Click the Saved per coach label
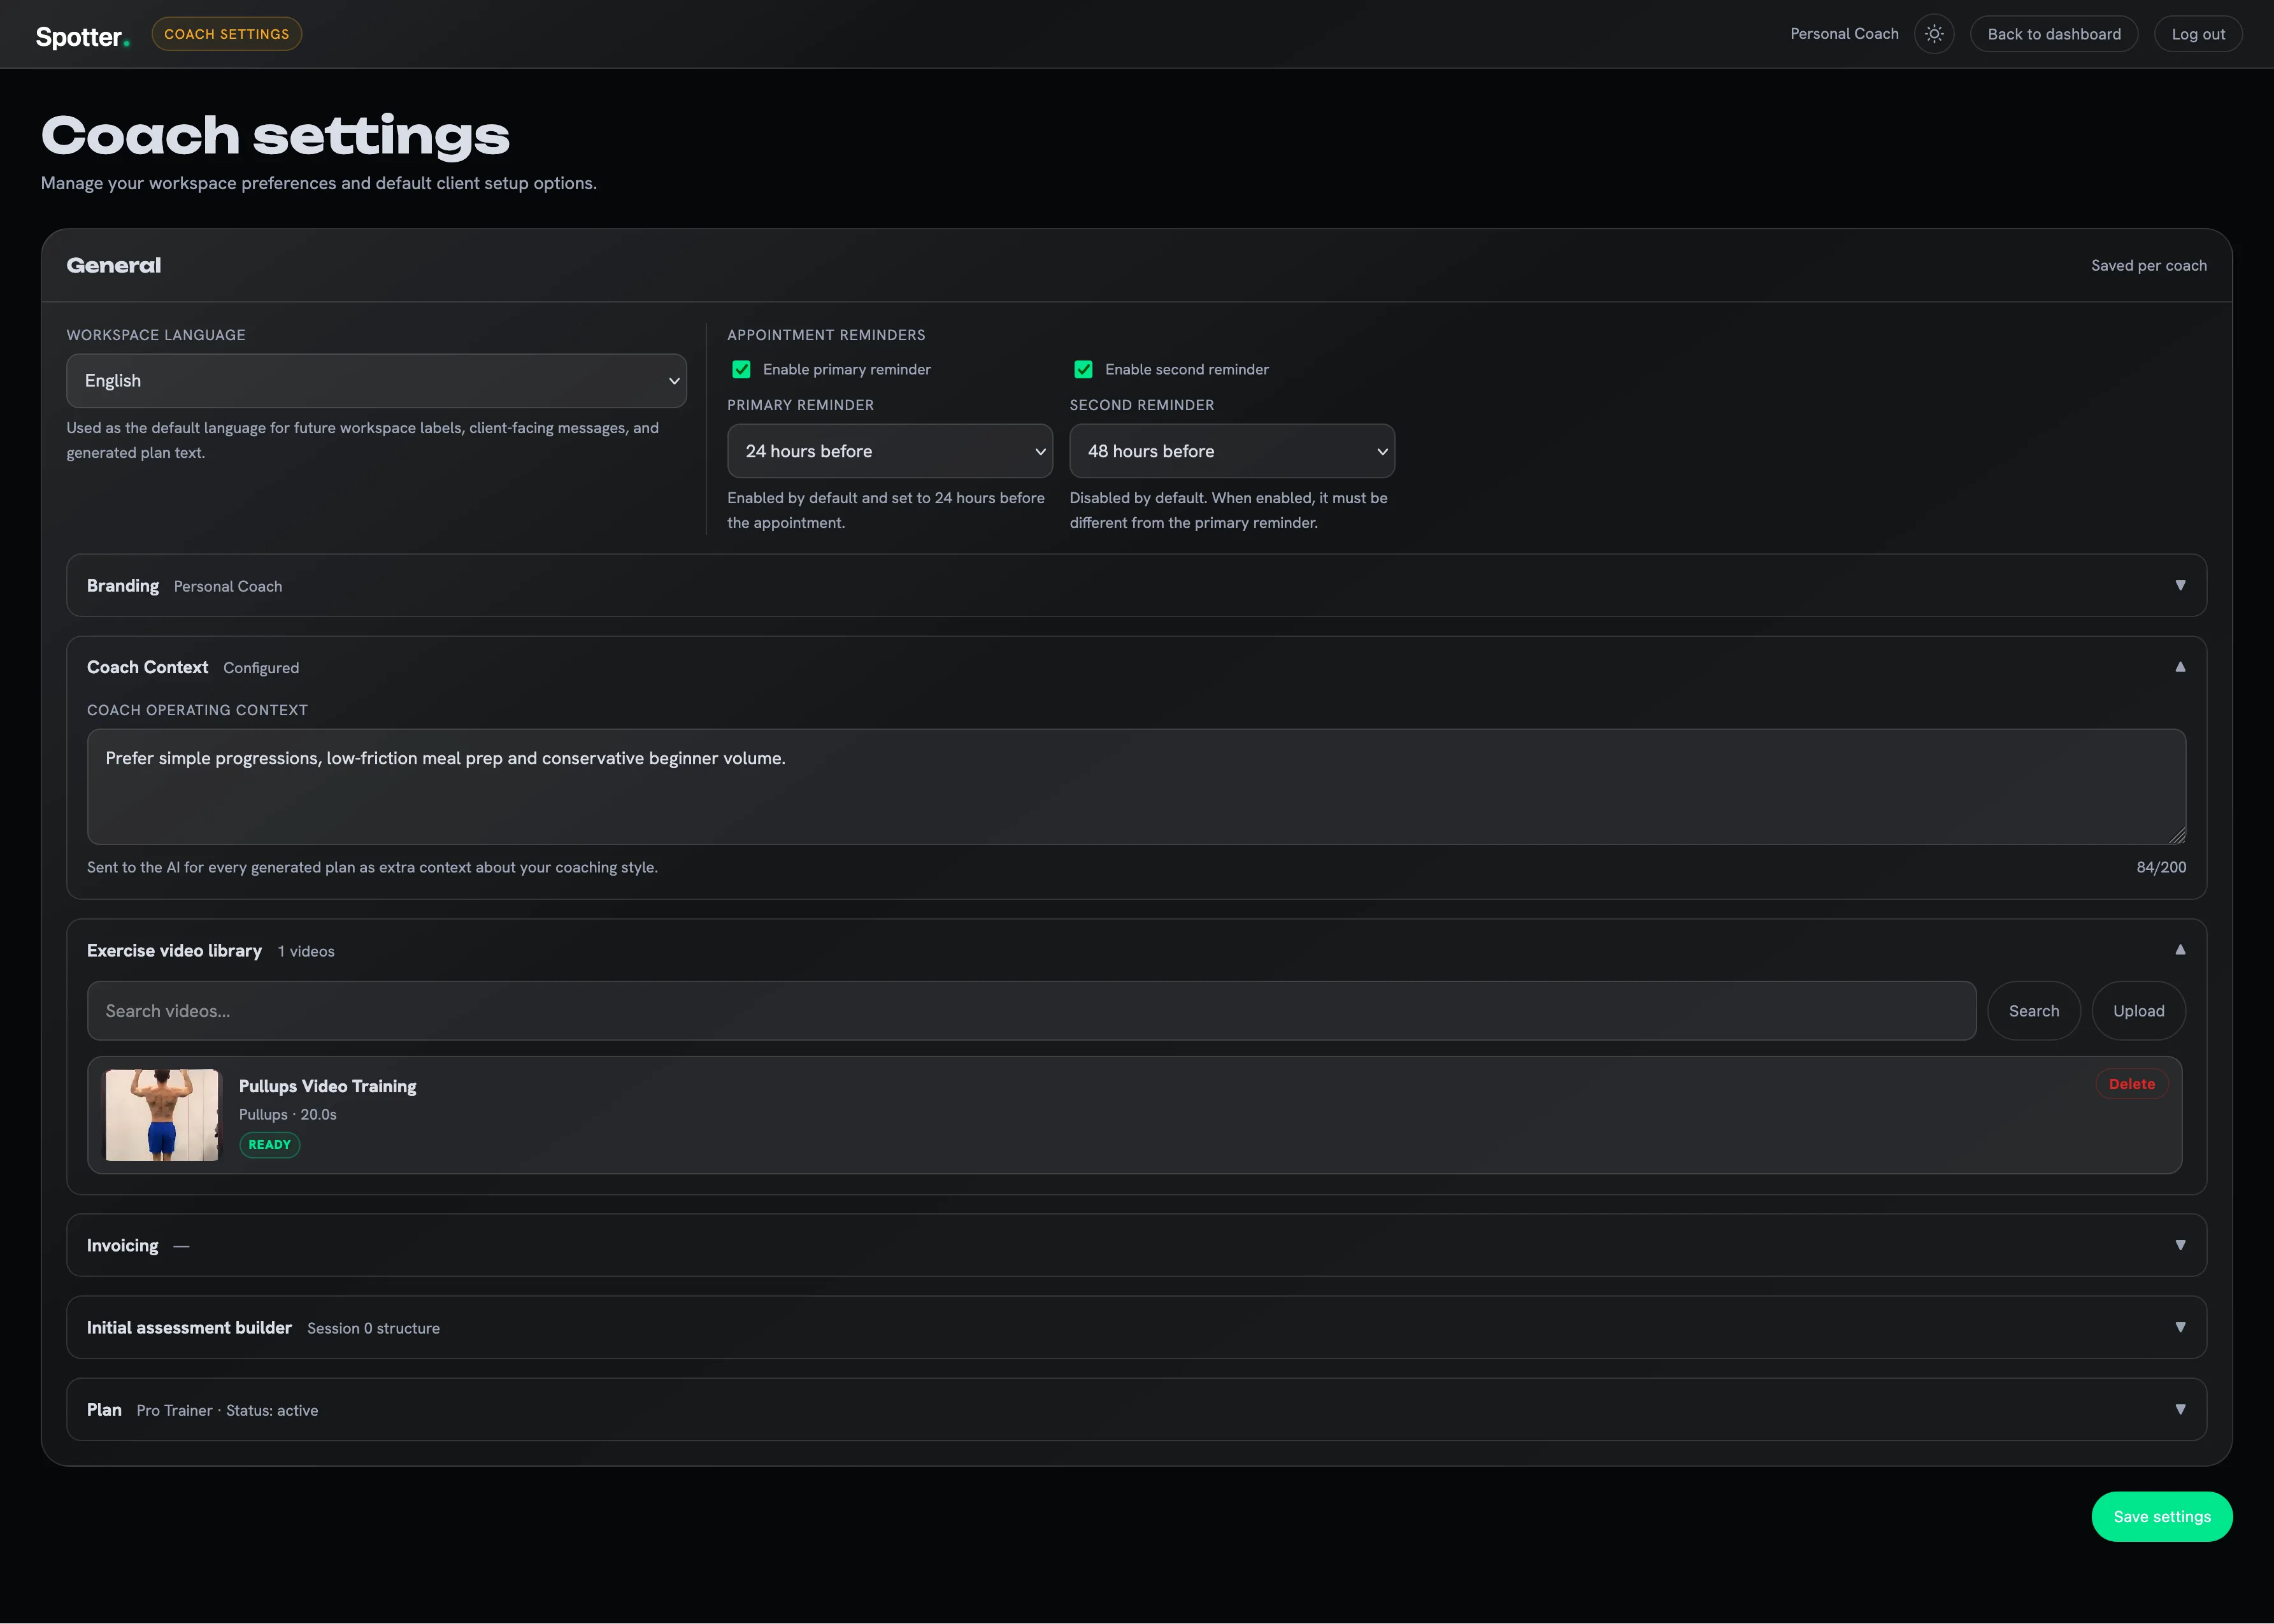The image size is (2274, 1624). point(2149,265)
